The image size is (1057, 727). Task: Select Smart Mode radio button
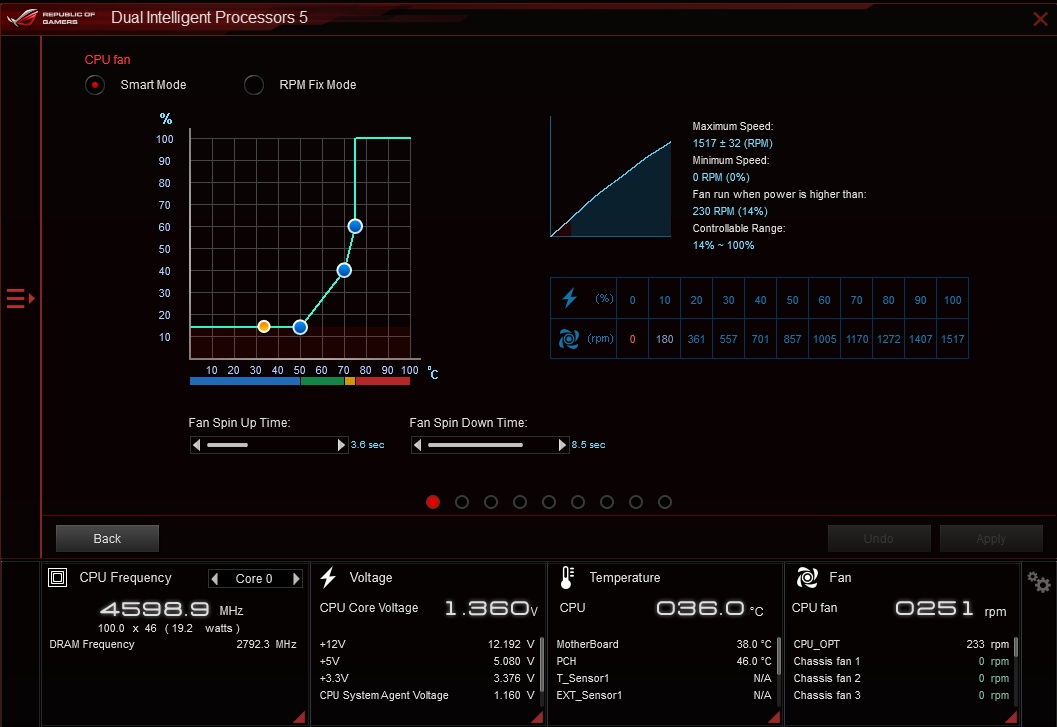pos(94,85)
